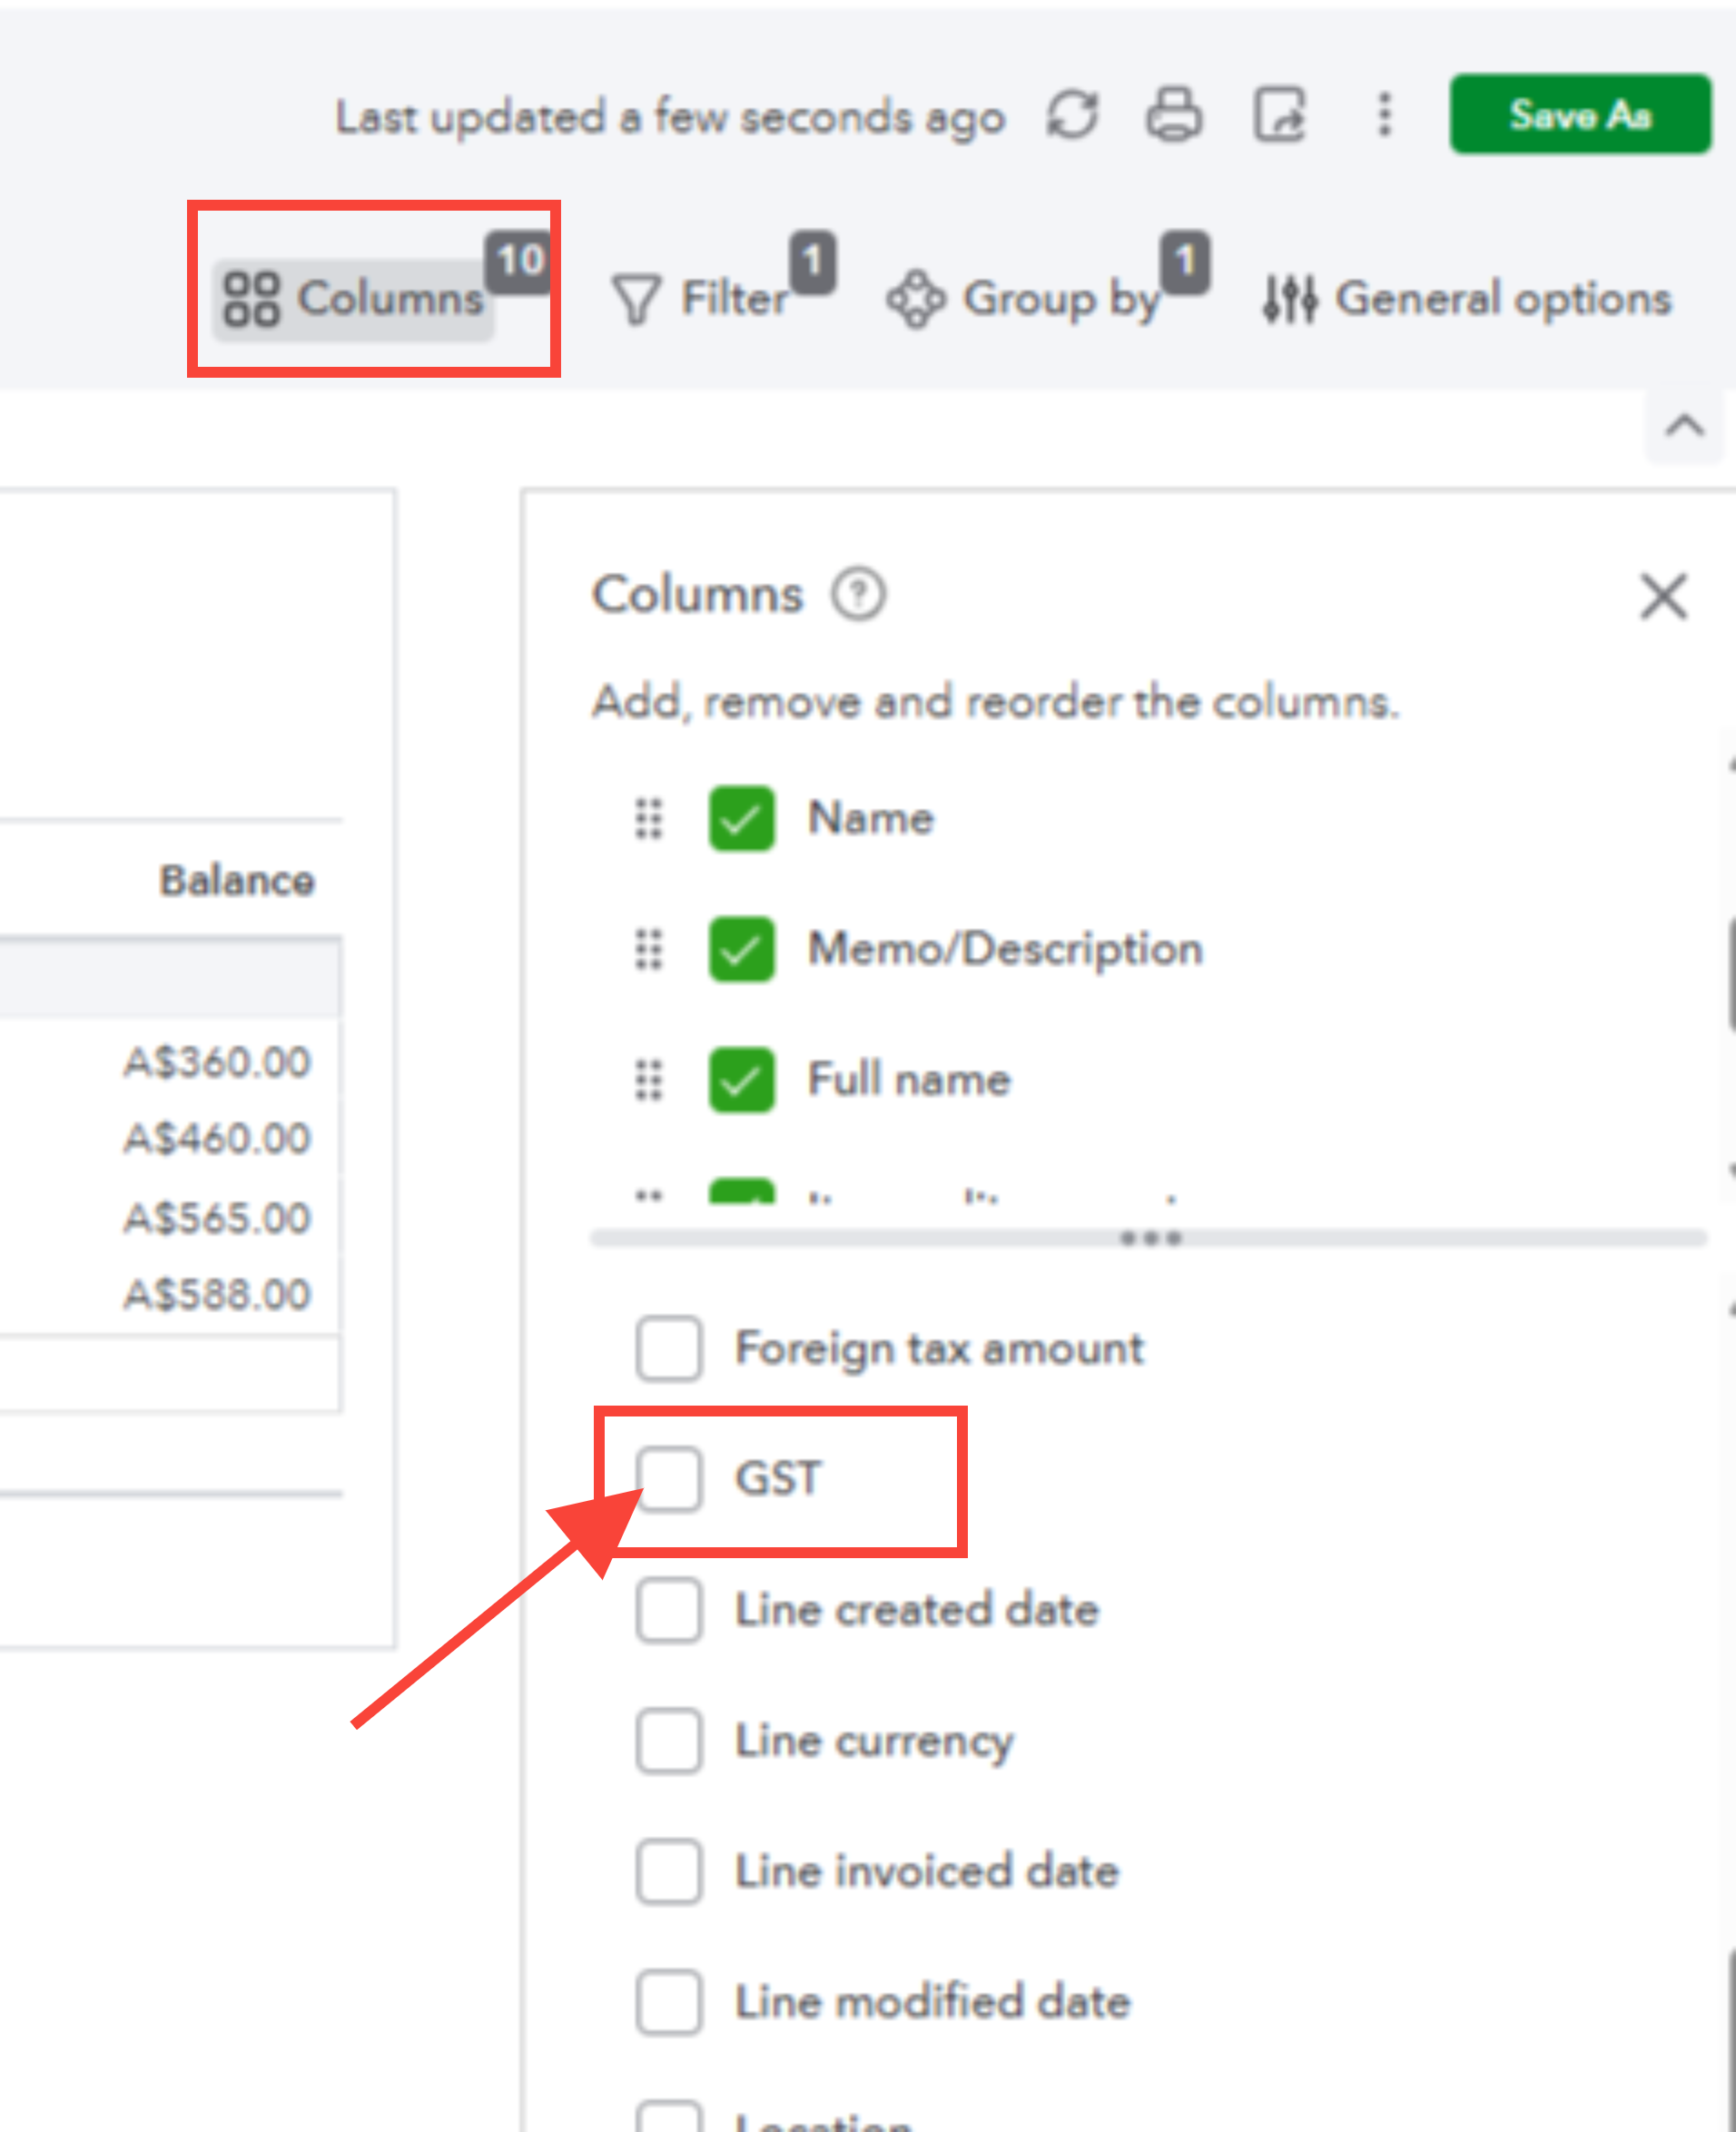Click the print report icon
This screenshot has width=1736, height=2132.
click(x=1174, y=115)
